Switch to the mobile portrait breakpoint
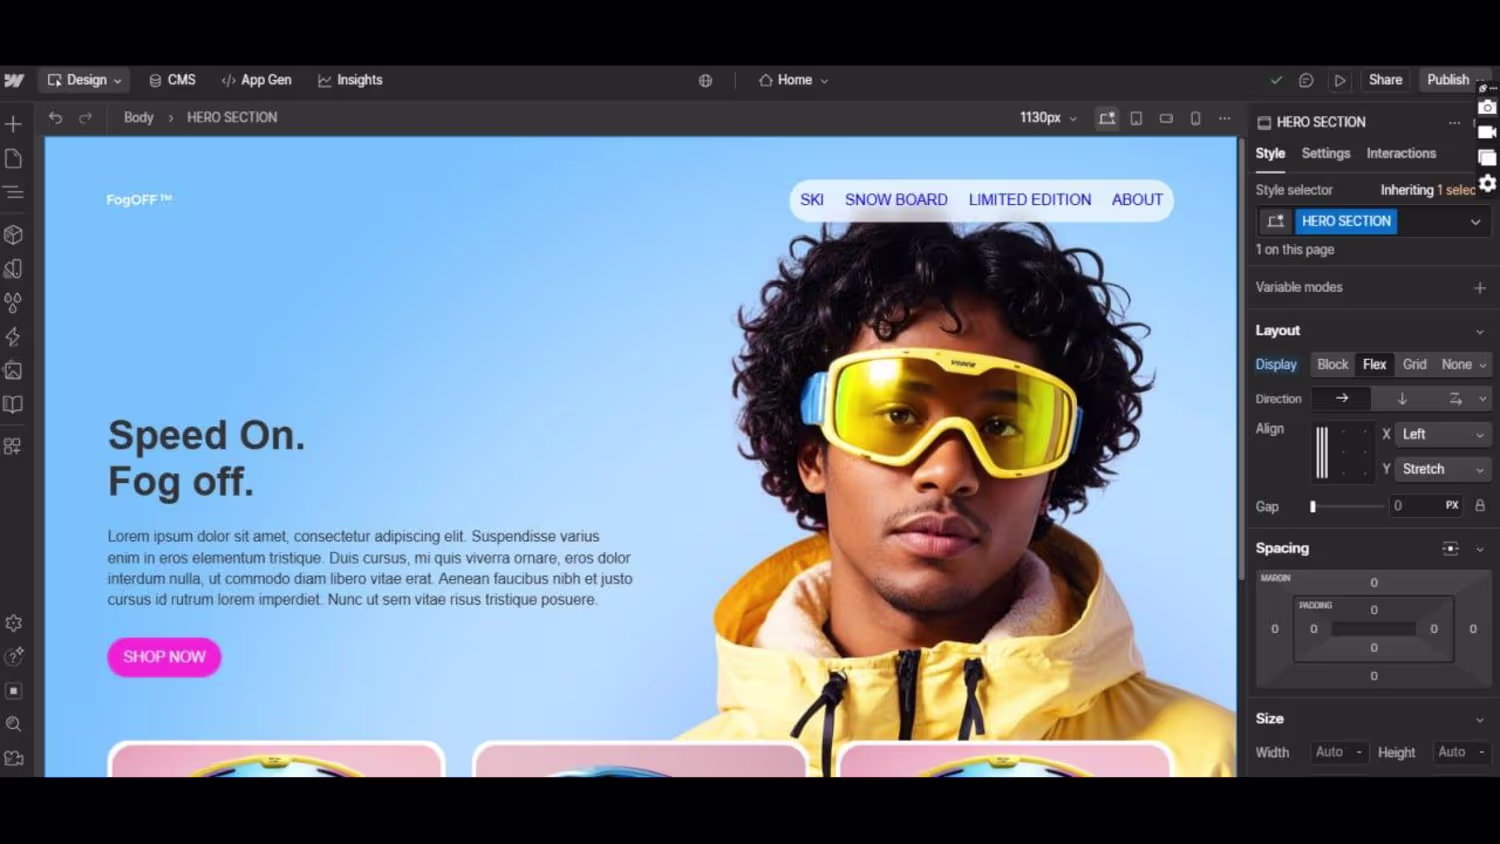Image resolution: width=1500 pixels, height=844 pixels. click(1196, 118)
